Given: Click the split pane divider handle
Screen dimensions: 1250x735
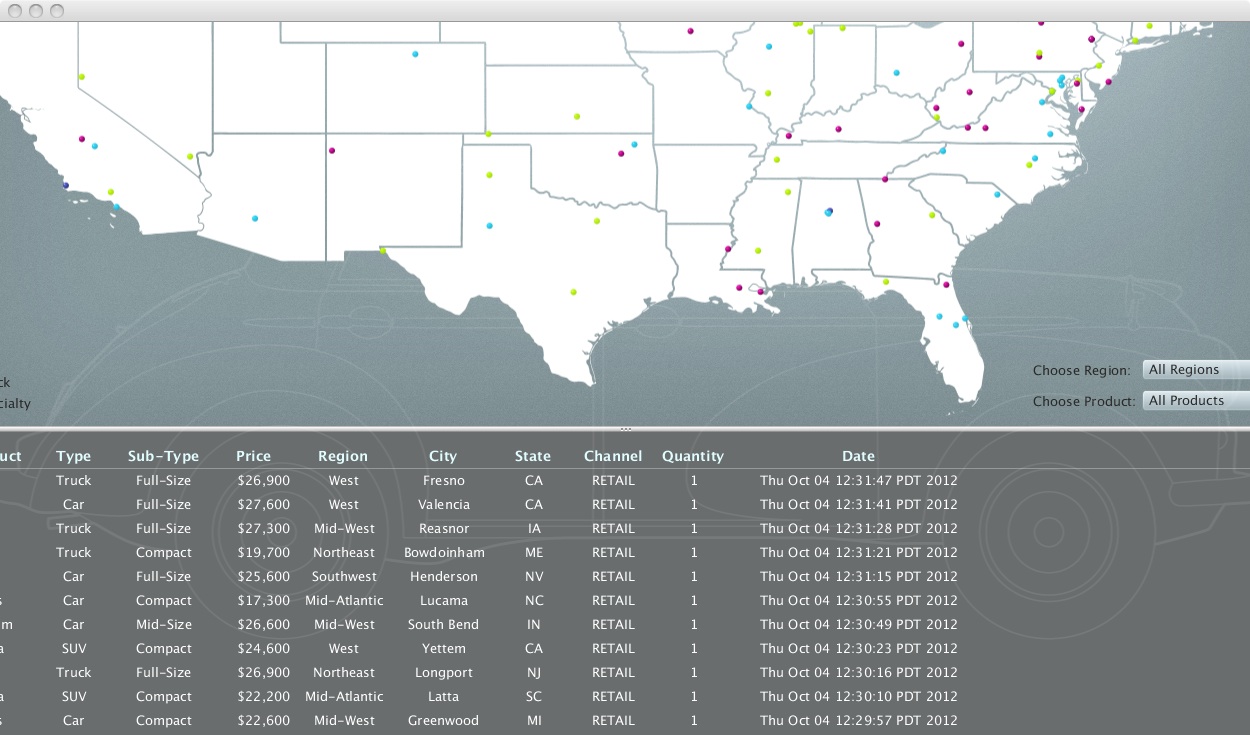Looking at the screenshot, I should click(x=625, y=429).
